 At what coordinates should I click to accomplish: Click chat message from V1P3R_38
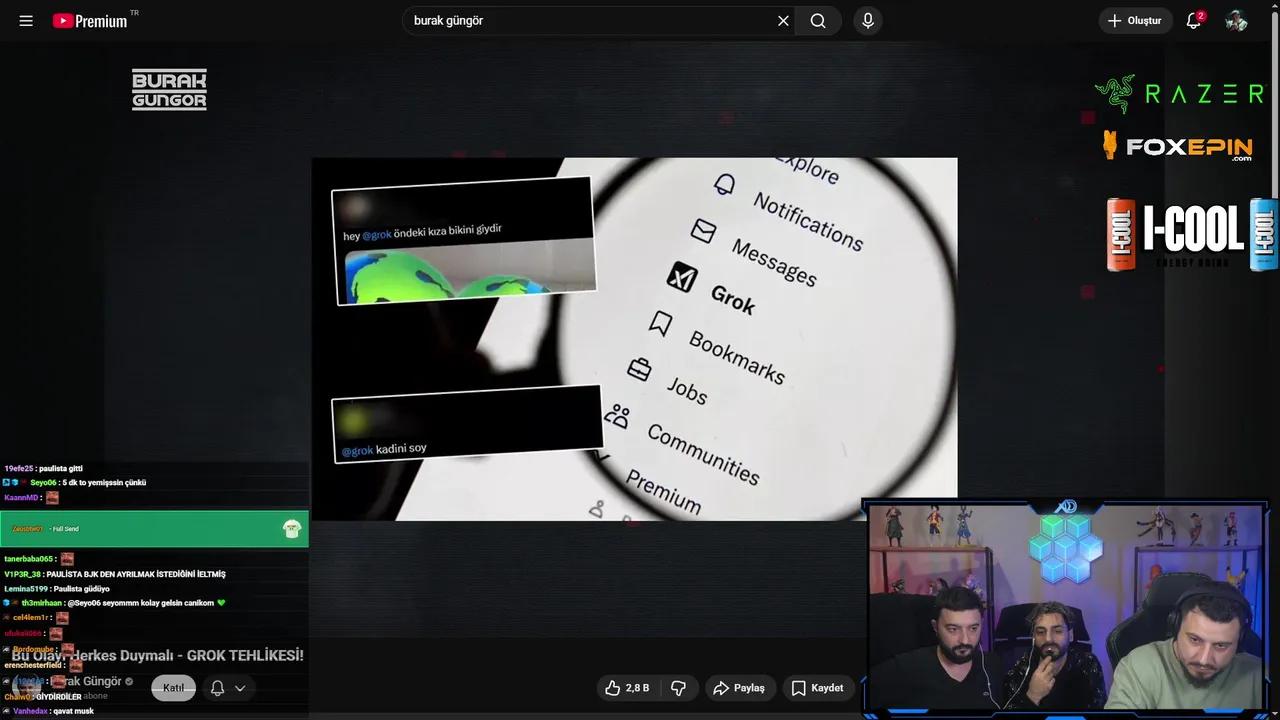(115, 574)
